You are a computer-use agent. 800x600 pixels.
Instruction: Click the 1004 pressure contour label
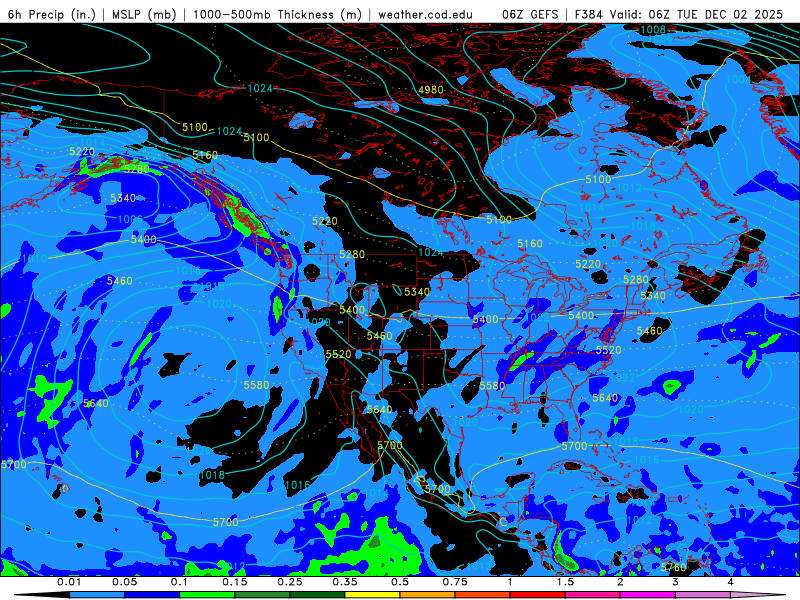738,79
